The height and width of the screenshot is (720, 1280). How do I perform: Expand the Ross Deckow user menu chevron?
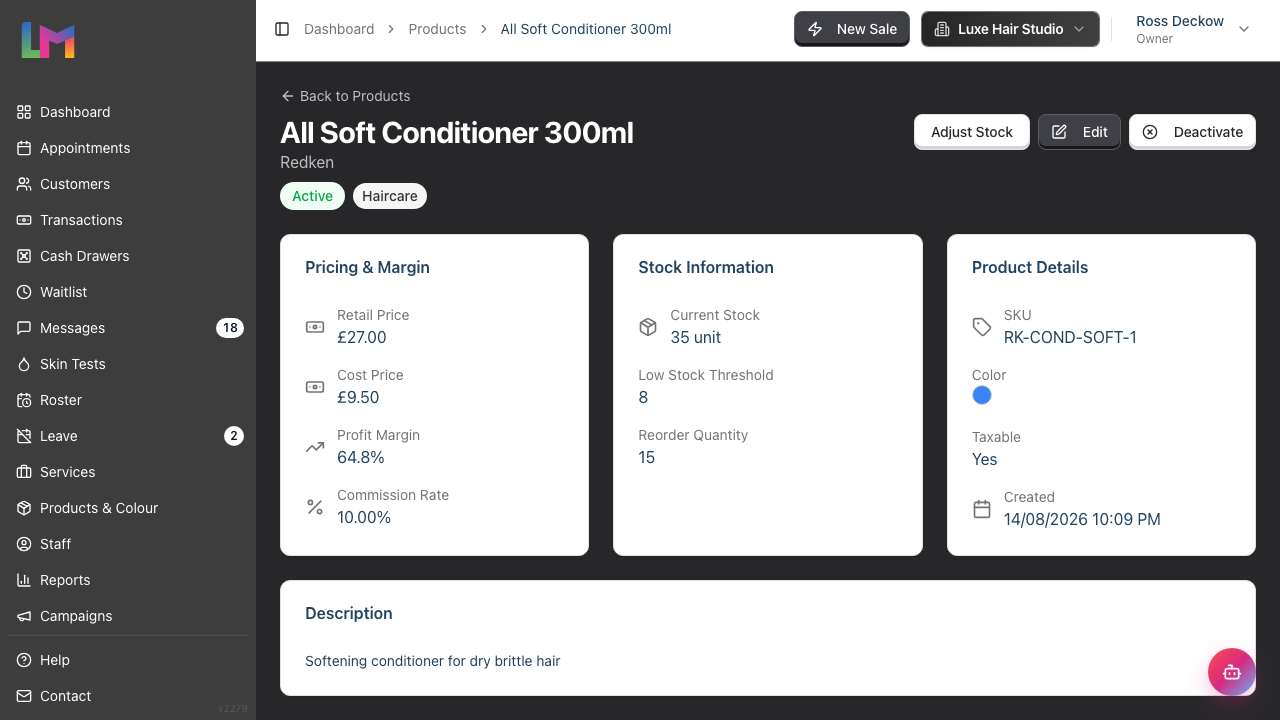tap(1244, 29)
